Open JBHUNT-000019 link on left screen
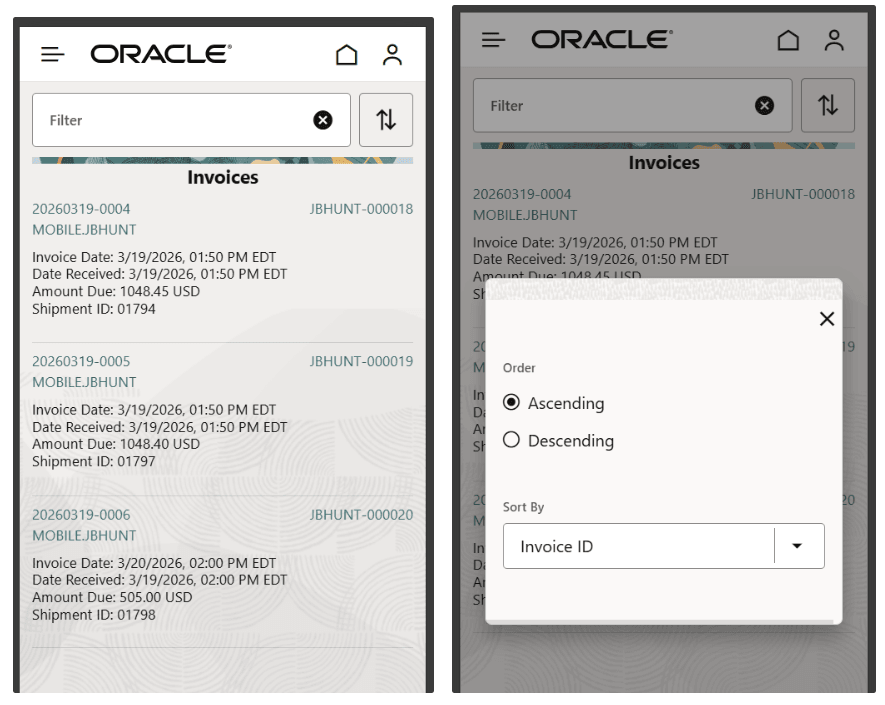 [x=361, y=361]
